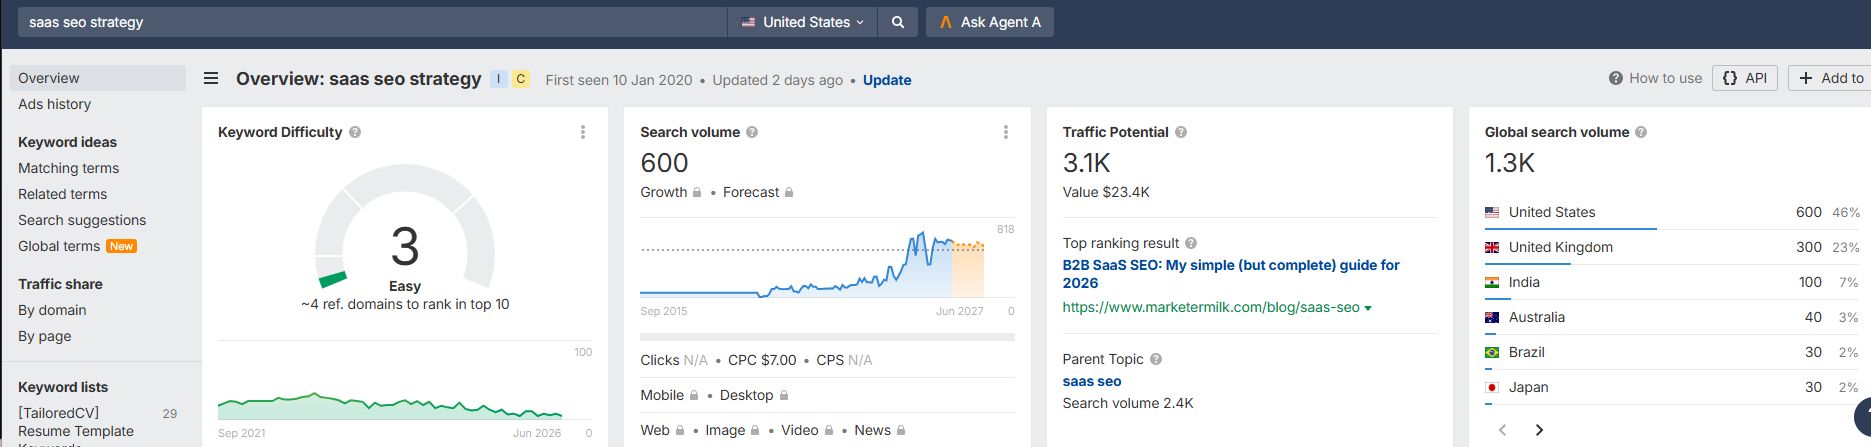Open Ads history in the sidebar

pyautogui.click(x=54, y=104)
